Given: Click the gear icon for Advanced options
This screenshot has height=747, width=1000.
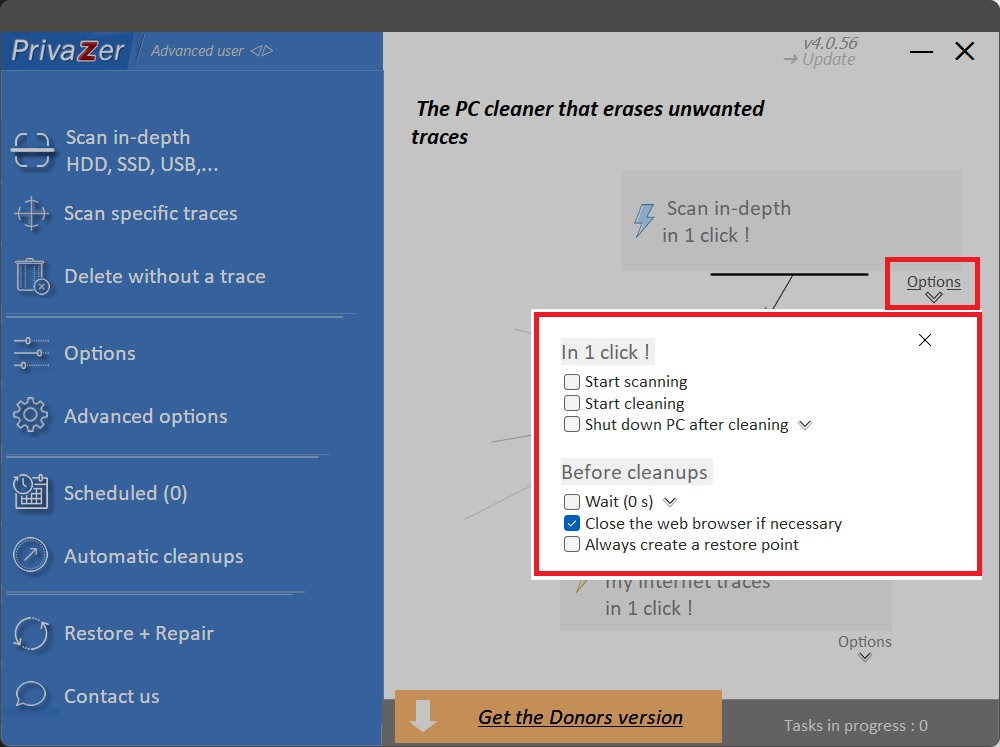Looking at the screenshot, I should [x=31, y=416].
